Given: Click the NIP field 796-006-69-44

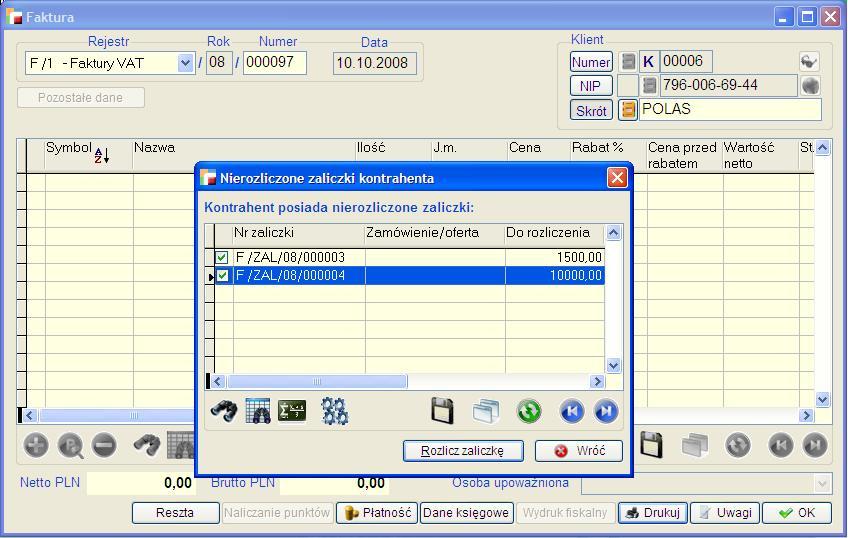Looking at the screenshot, I should pos(728,85).
